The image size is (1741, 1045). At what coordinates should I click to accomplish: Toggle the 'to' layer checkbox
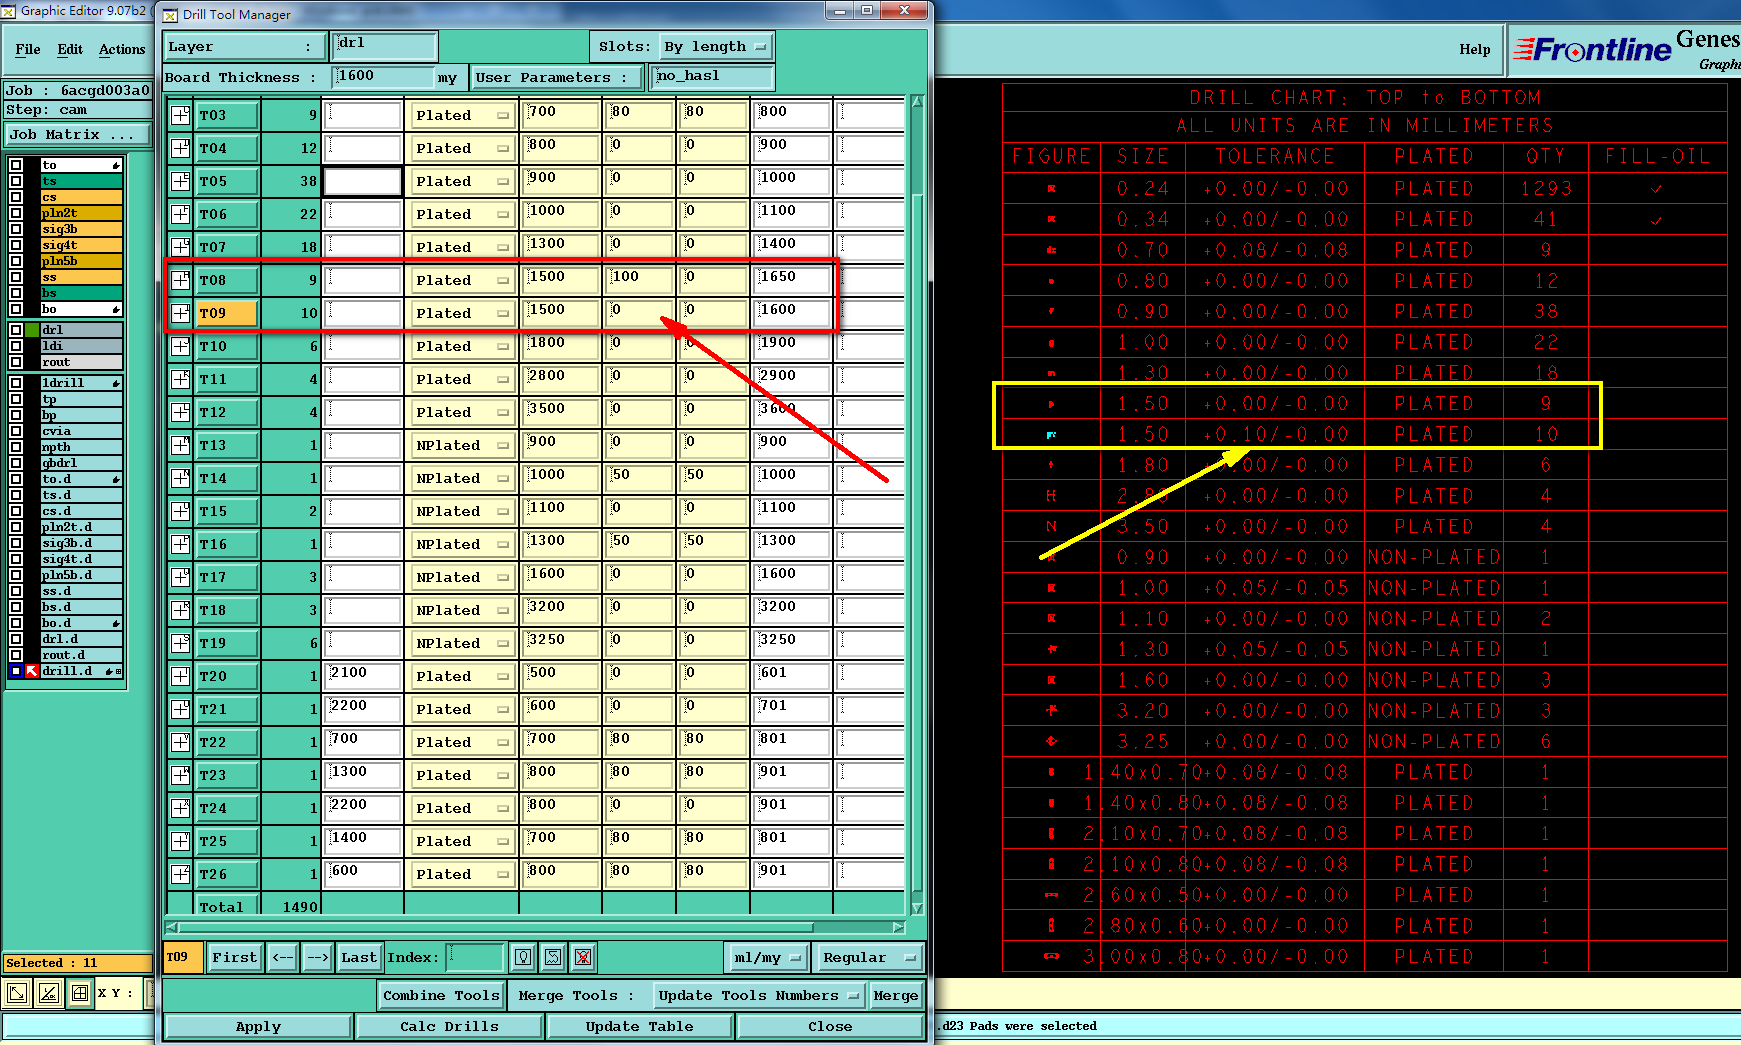[16, 165]
